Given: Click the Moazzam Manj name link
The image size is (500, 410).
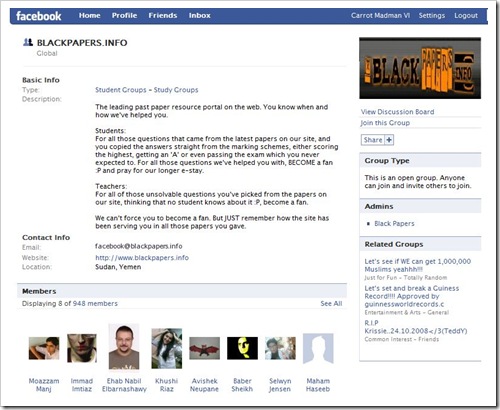Looking at the screenshot, I should coord(44,385).
